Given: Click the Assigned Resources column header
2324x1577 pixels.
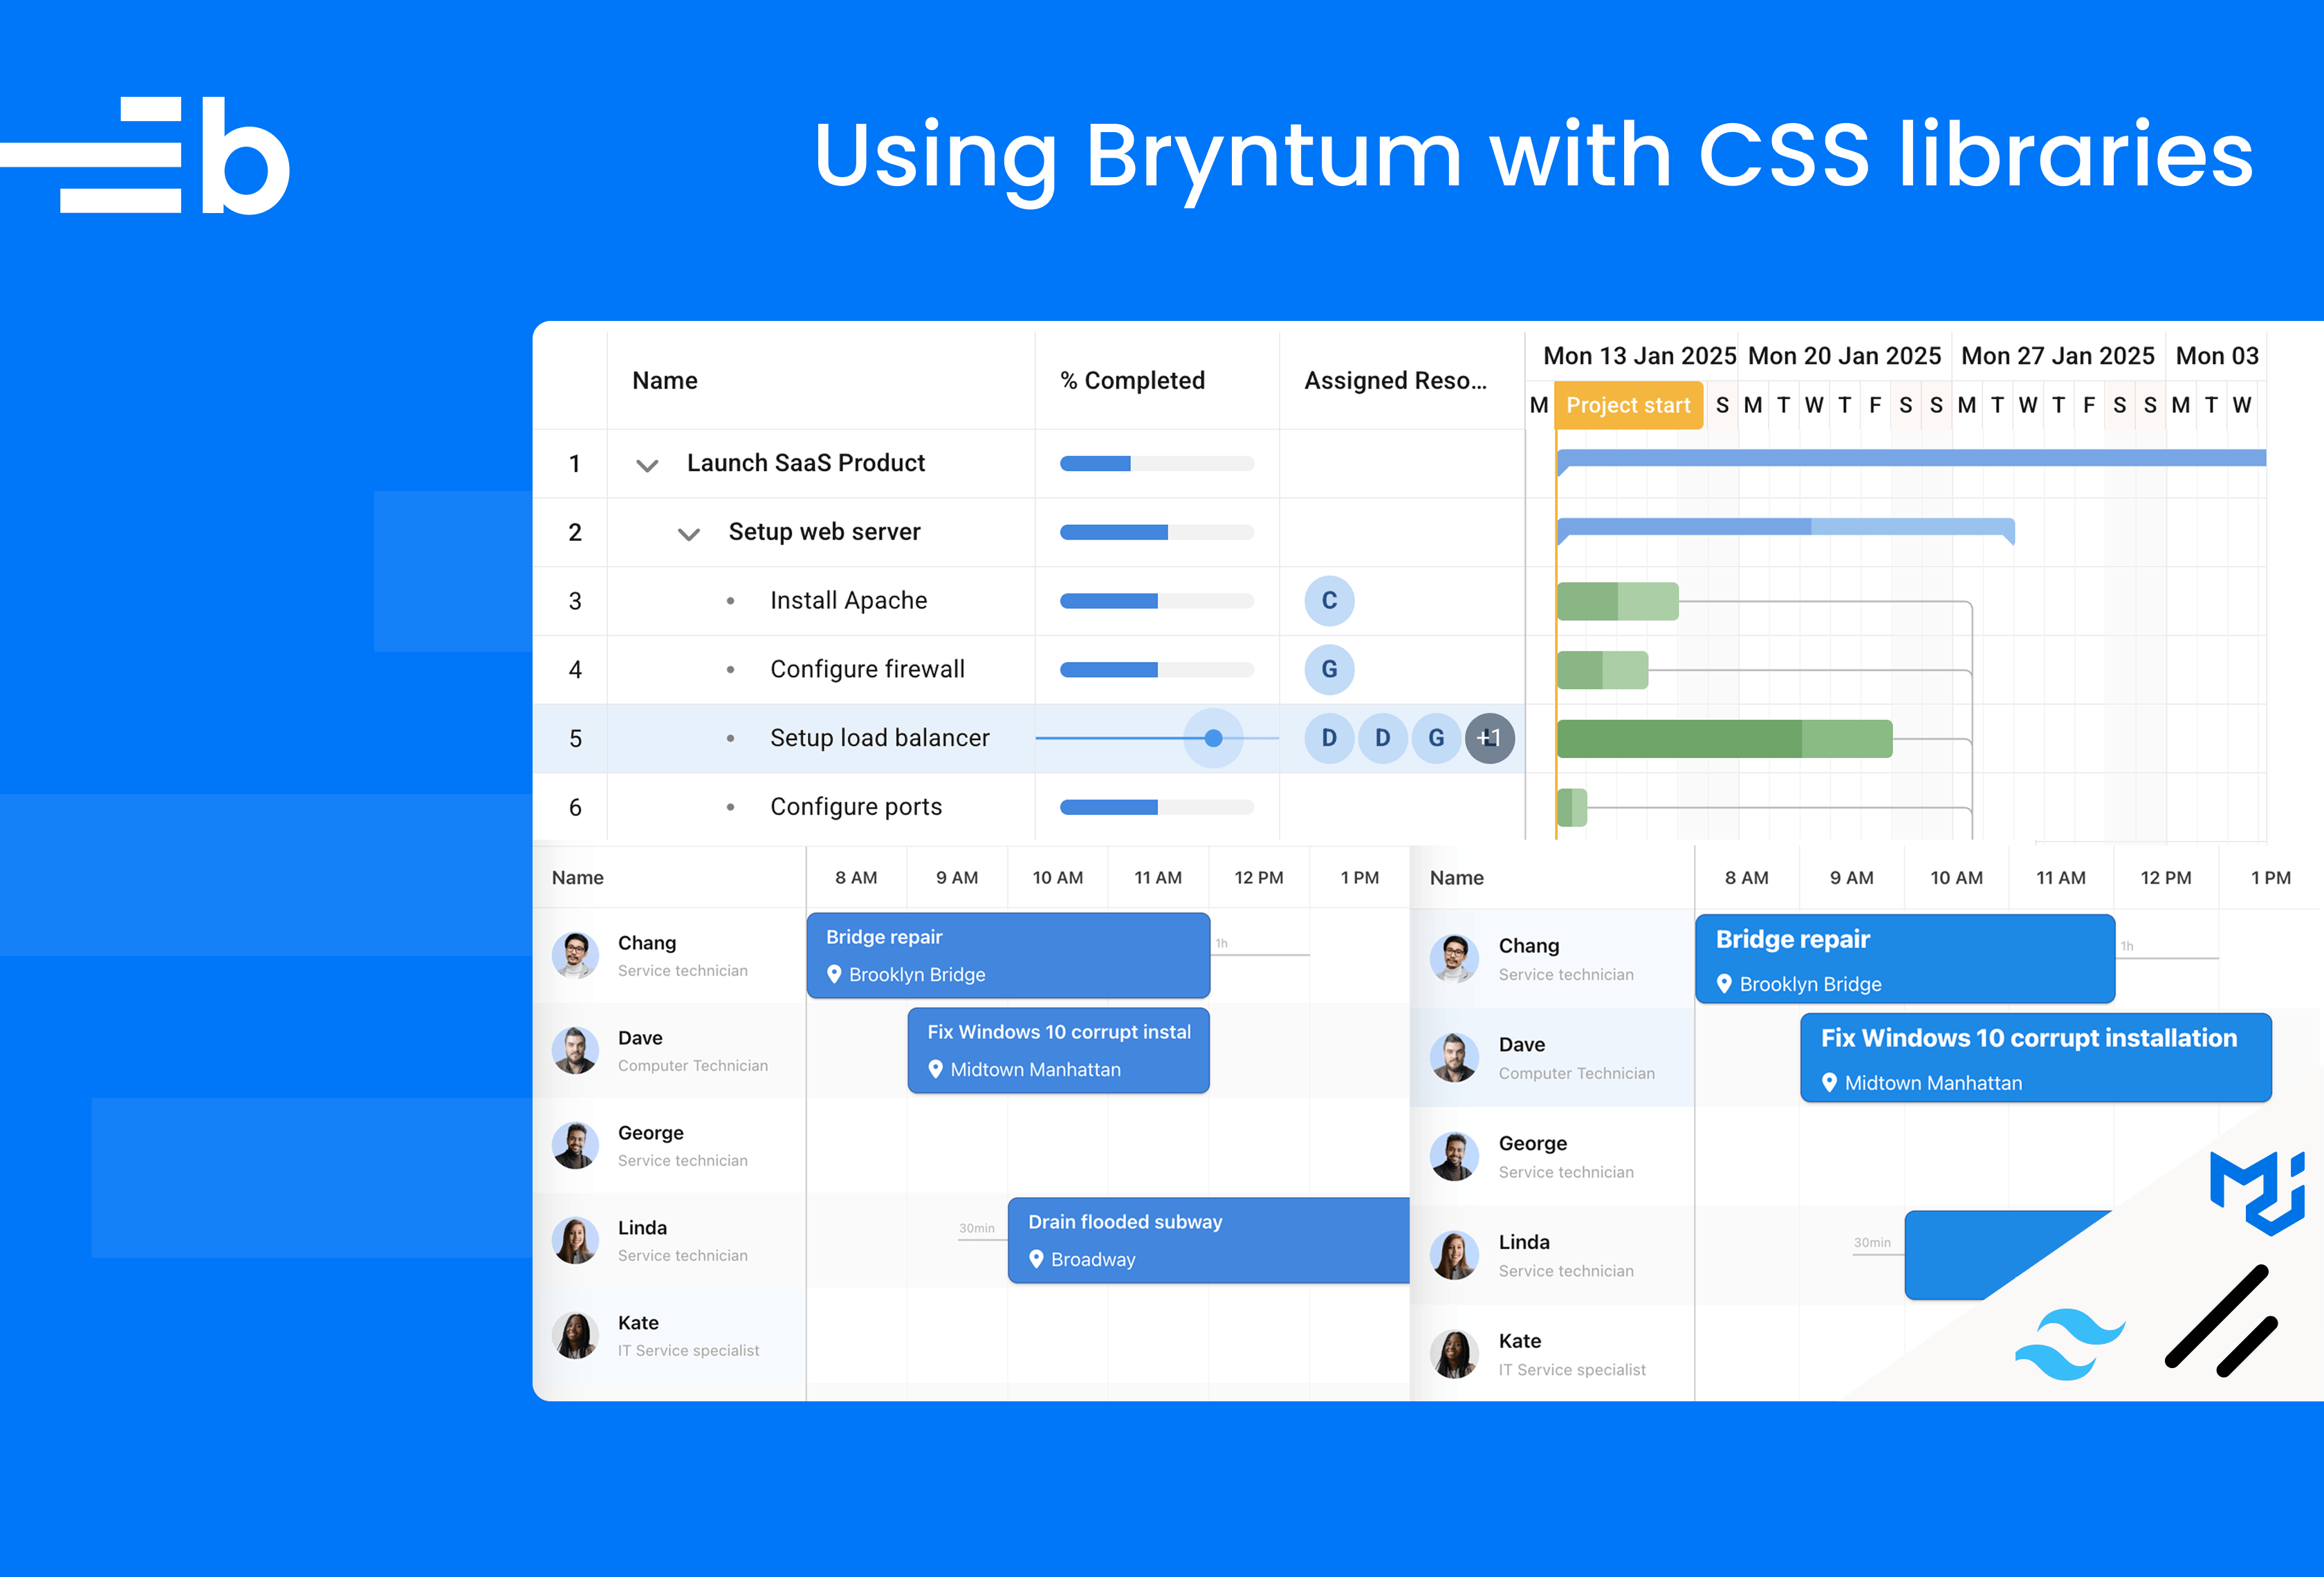Looking at the screenshot, I should coord(1394,380).
